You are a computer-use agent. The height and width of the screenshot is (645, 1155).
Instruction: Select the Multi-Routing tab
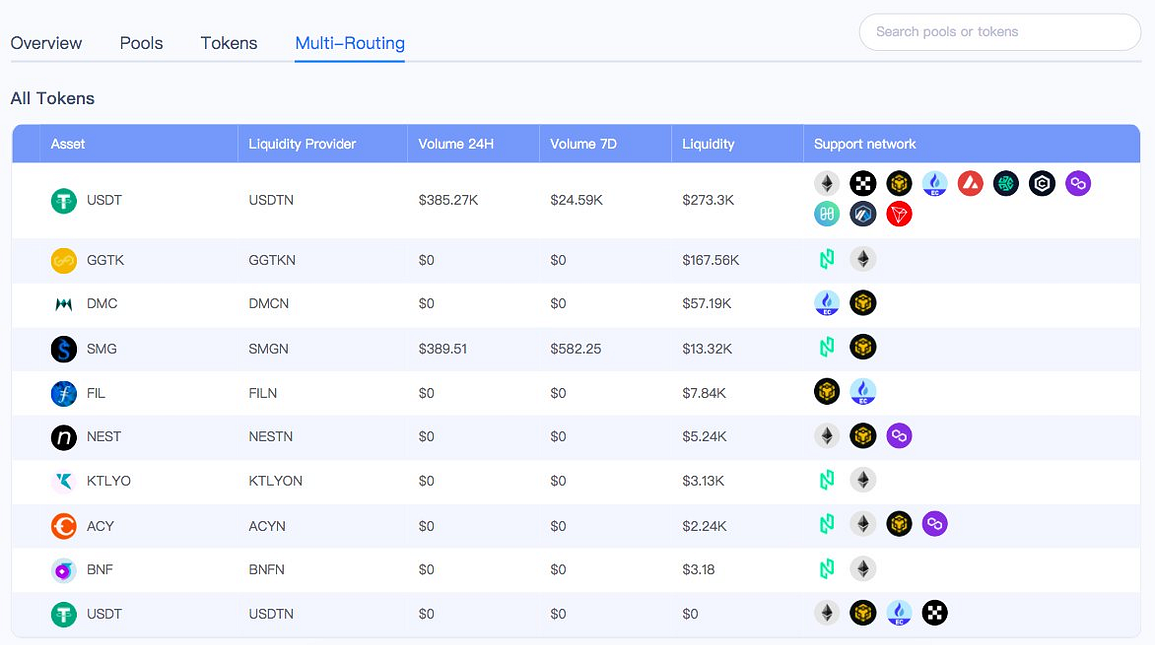[350, 43]
